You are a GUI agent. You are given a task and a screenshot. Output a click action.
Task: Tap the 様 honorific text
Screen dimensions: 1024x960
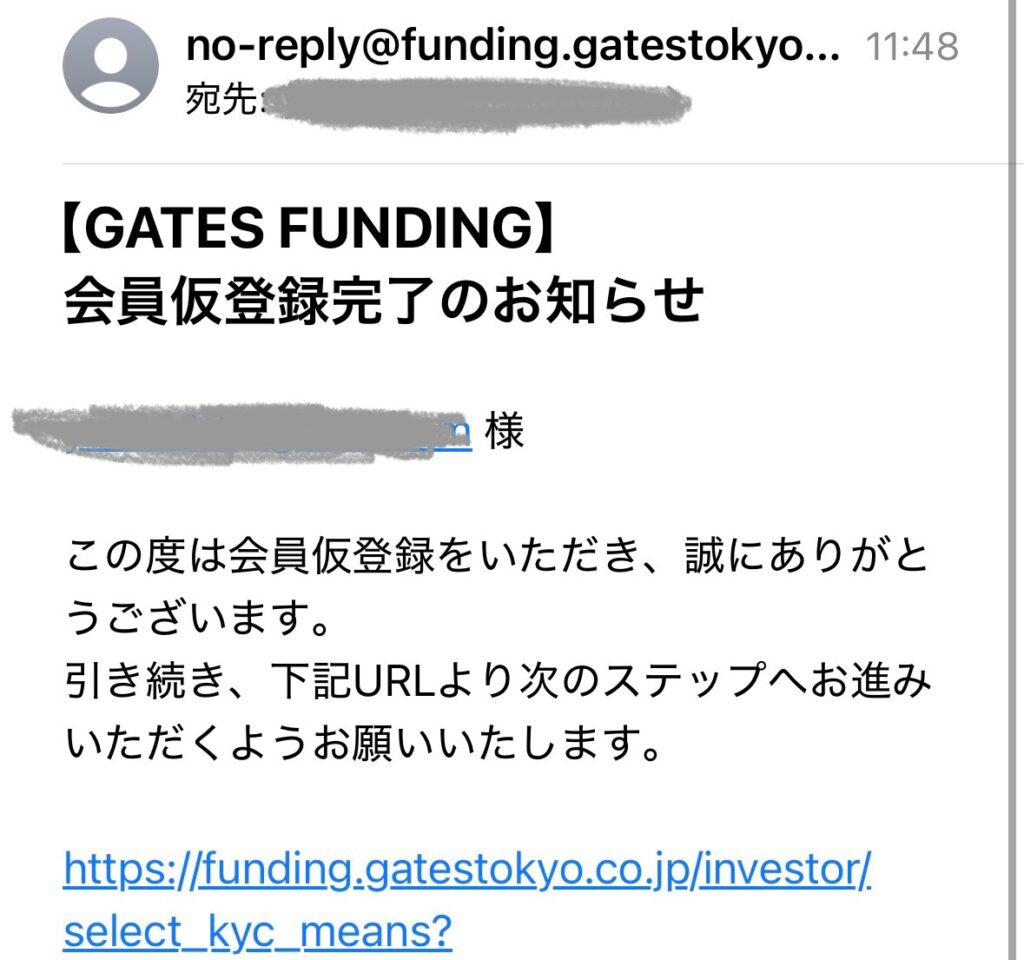tap(504, 432)
